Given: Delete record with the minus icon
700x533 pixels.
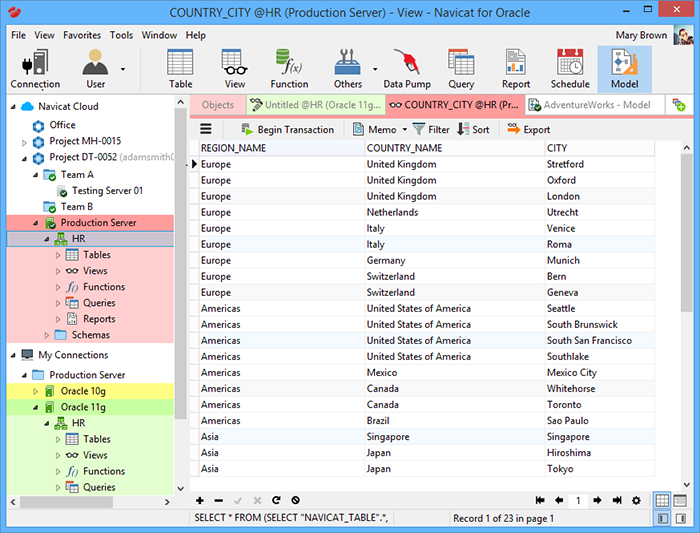Looking at the screenshot, I should pyautogui.click(x=218, y=500).
